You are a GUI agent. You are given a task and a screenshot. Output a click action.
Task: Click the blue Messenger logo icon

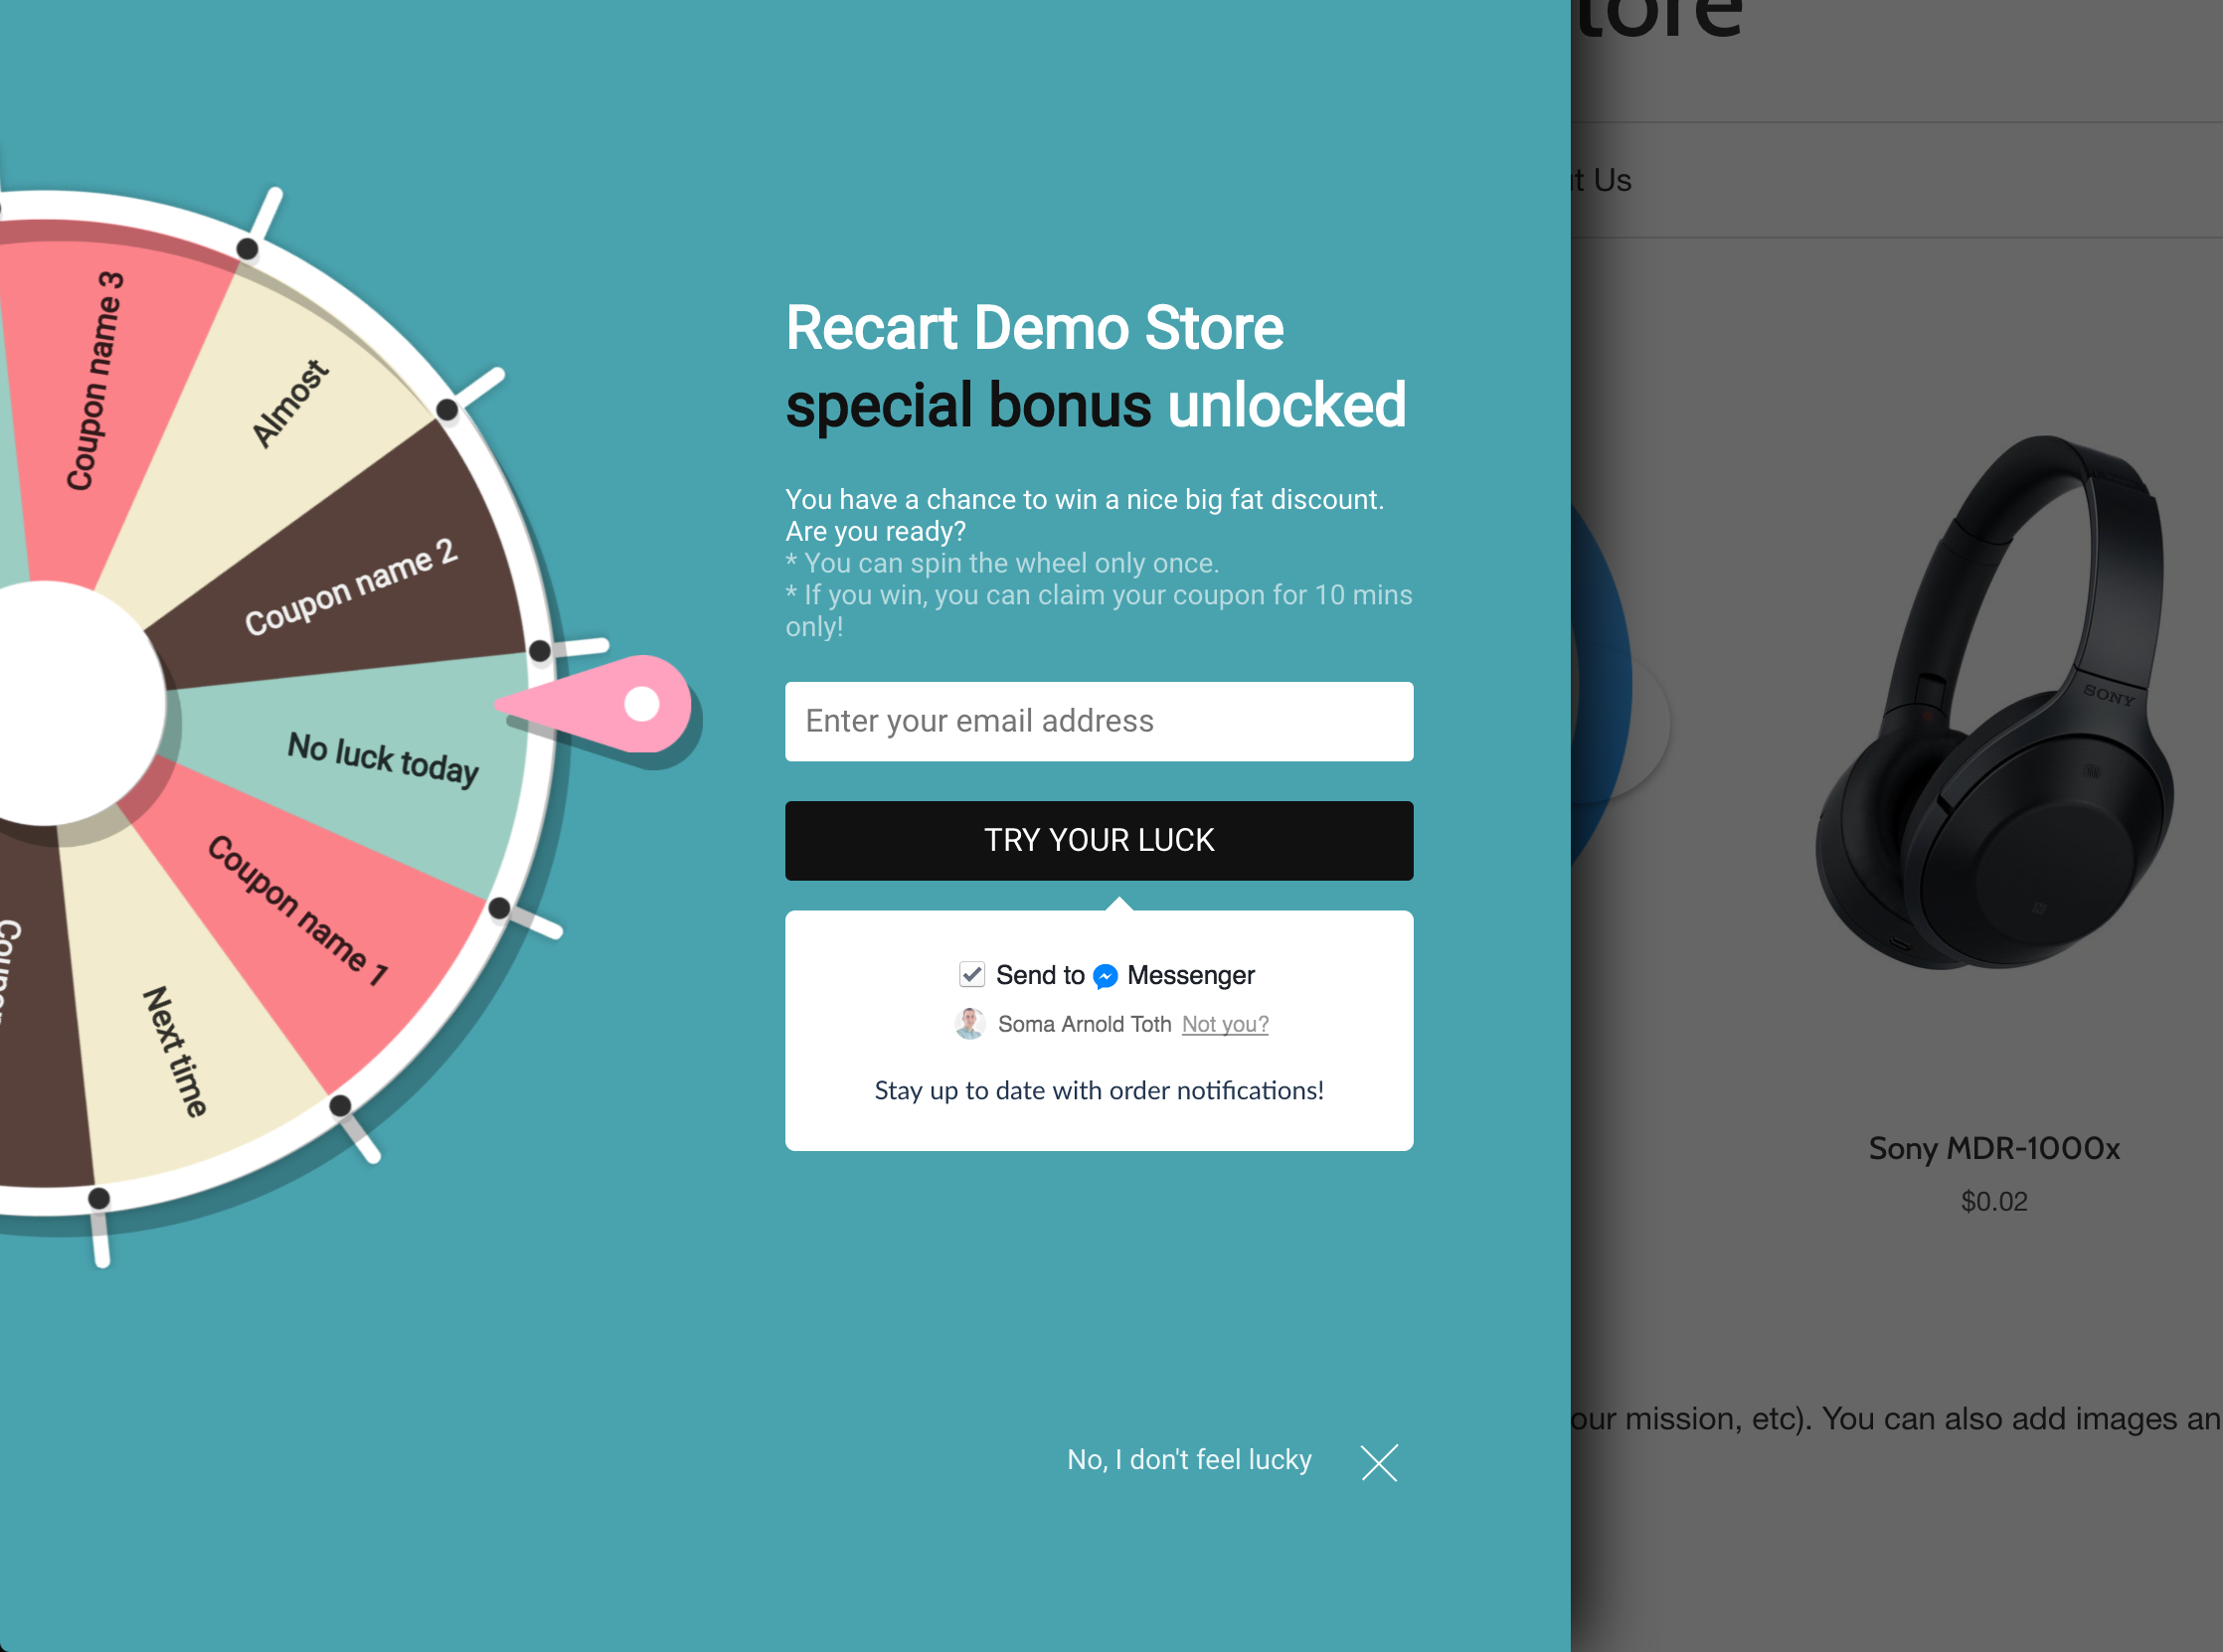tap(1105, 976)
